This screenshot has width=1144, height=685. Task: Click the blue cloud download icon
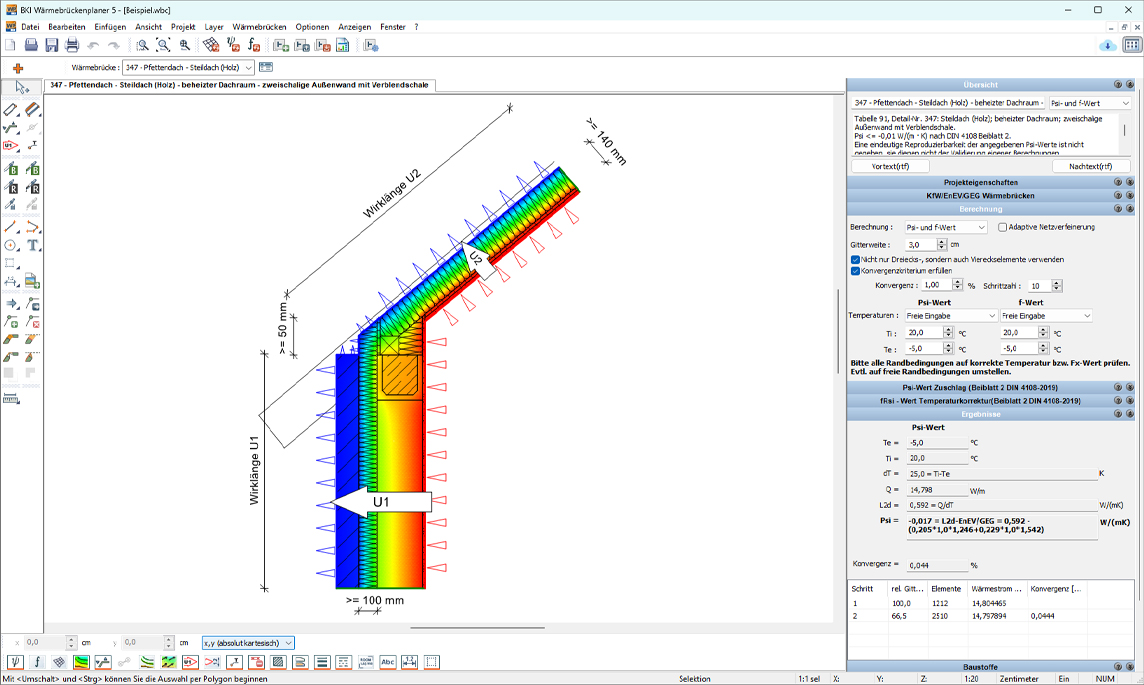(1108, 45)
